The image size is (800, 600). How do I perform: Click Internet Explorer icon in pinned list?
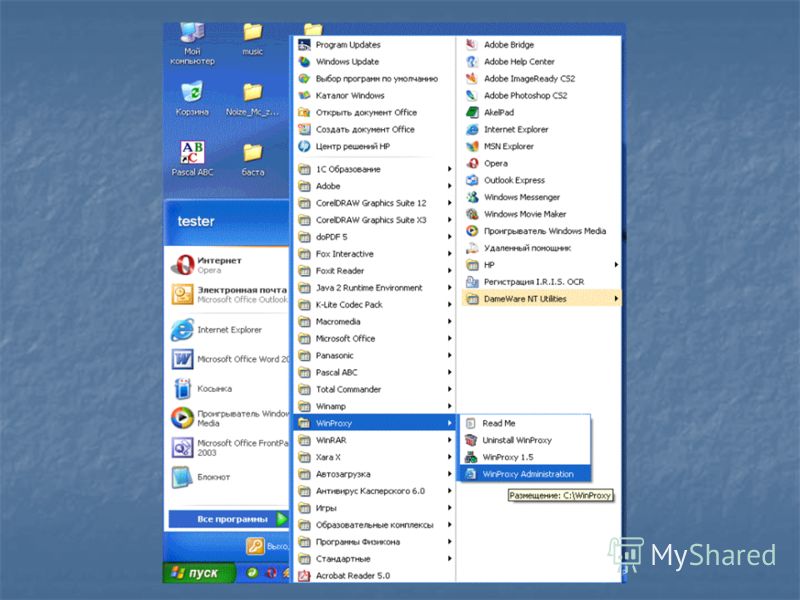point(182,330)
